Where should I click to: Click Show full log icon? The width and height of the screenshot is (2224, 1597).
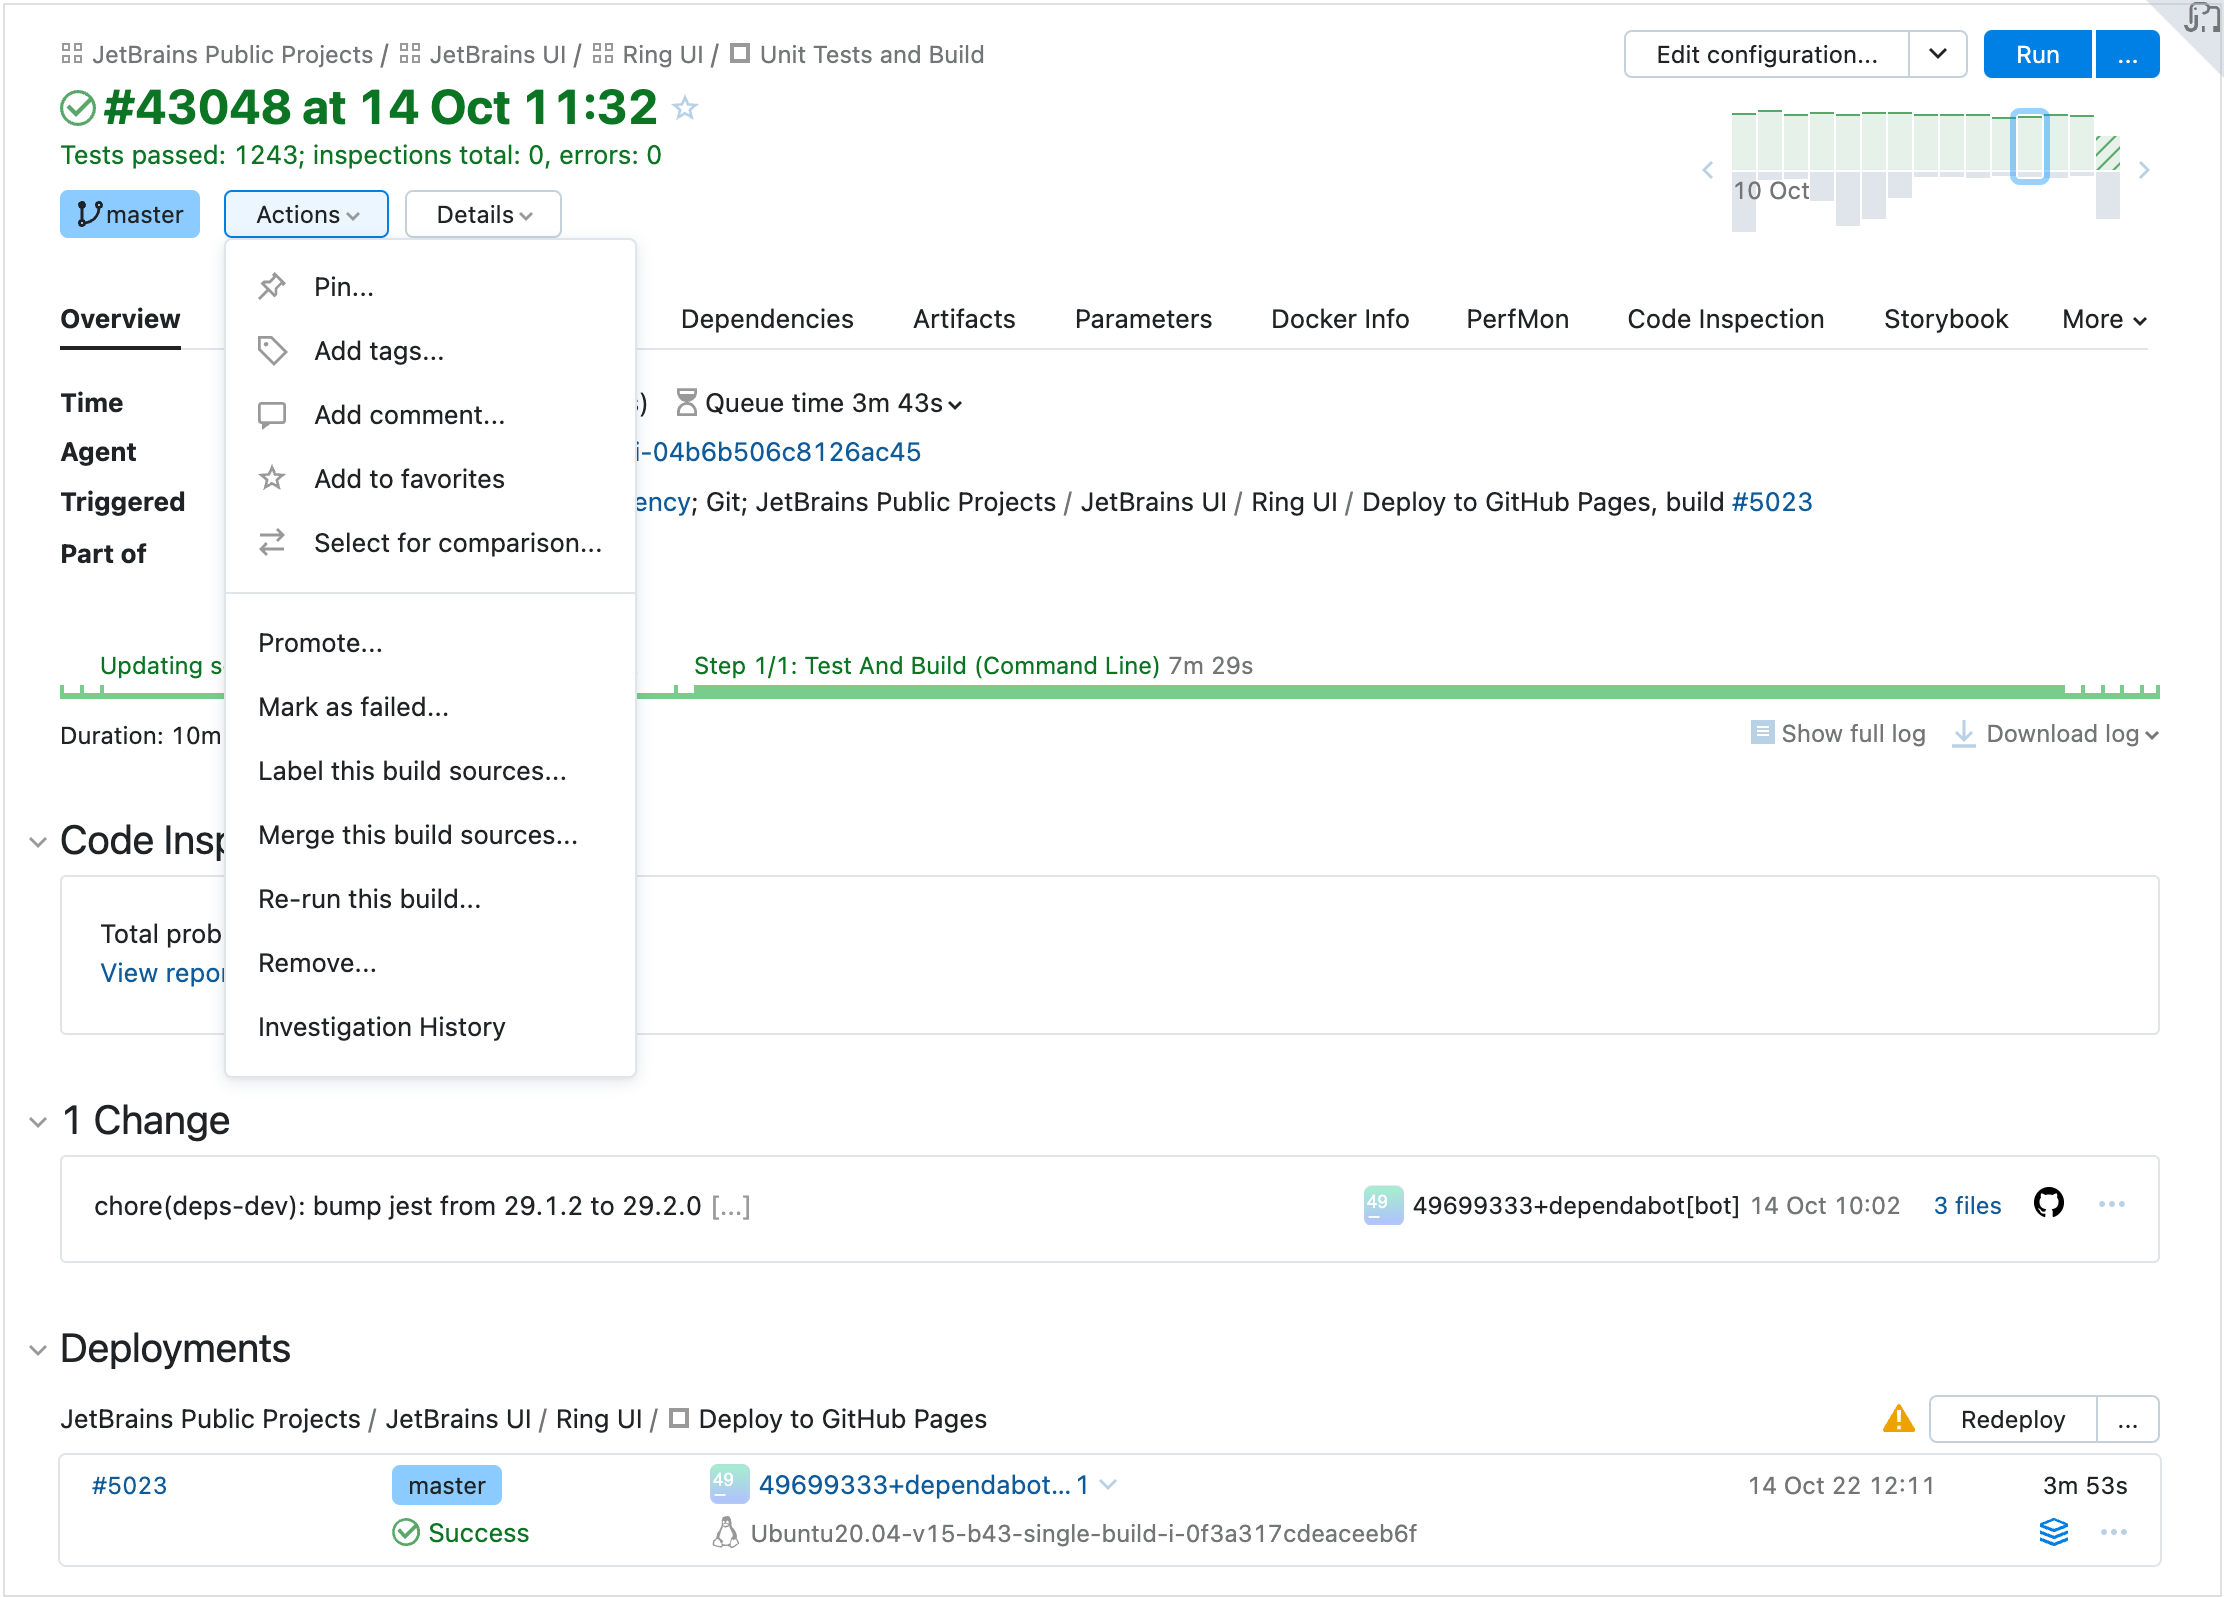(x=1762, y=733)
